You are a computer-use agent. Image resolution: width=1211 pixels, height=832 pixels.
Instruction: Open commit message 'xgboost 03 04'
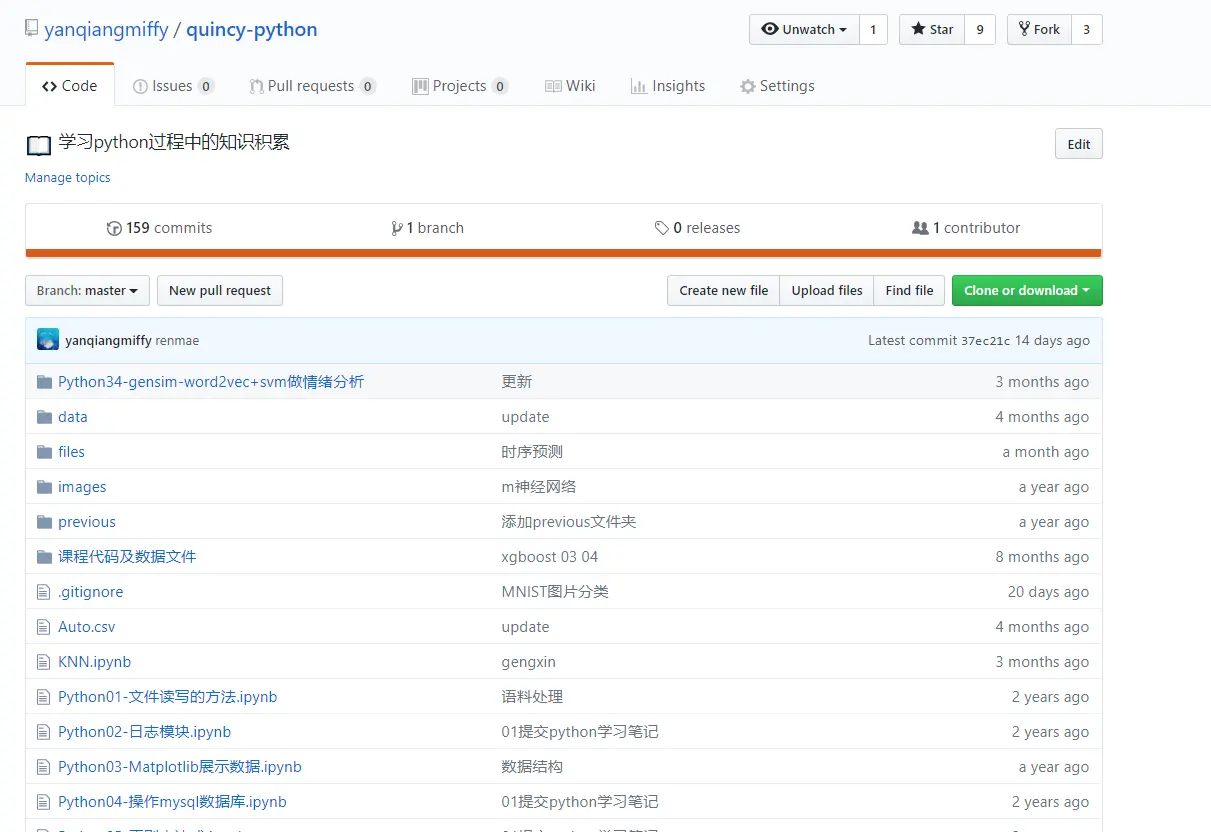click(x=550, y=557)
